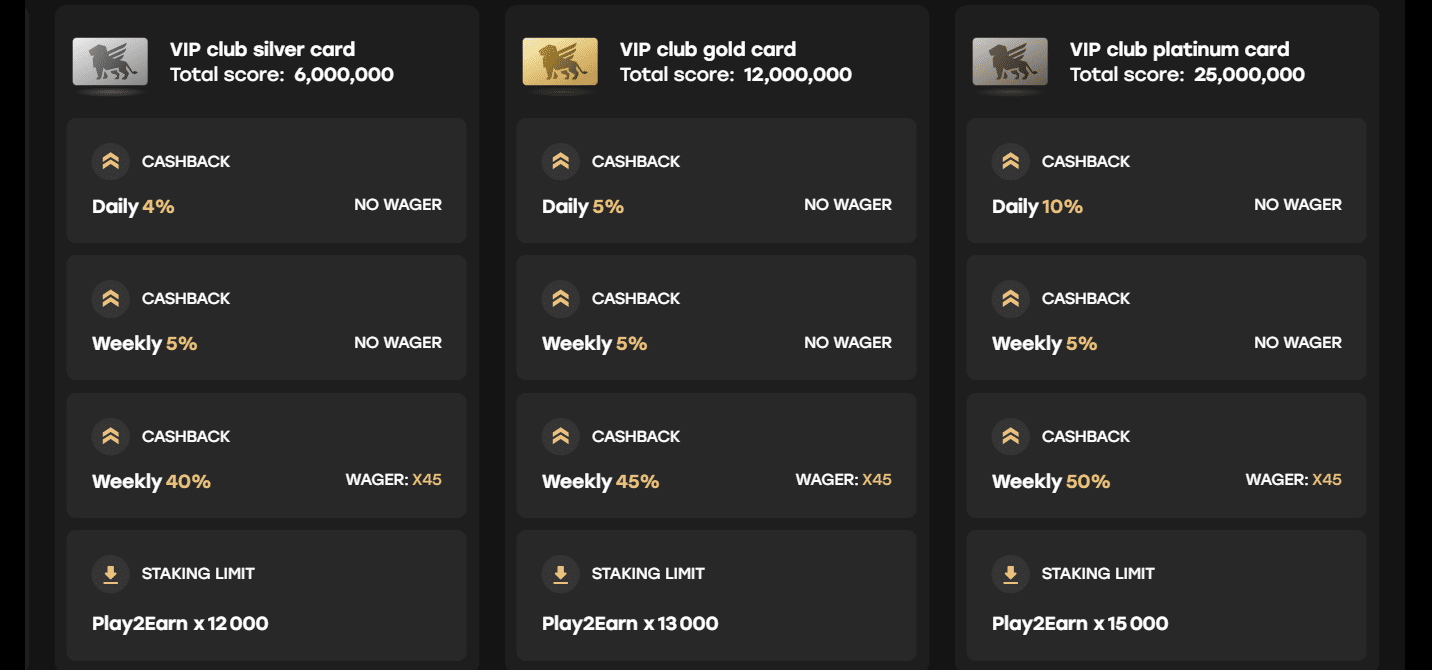Click the staking limit download icon on silver card

110,573
